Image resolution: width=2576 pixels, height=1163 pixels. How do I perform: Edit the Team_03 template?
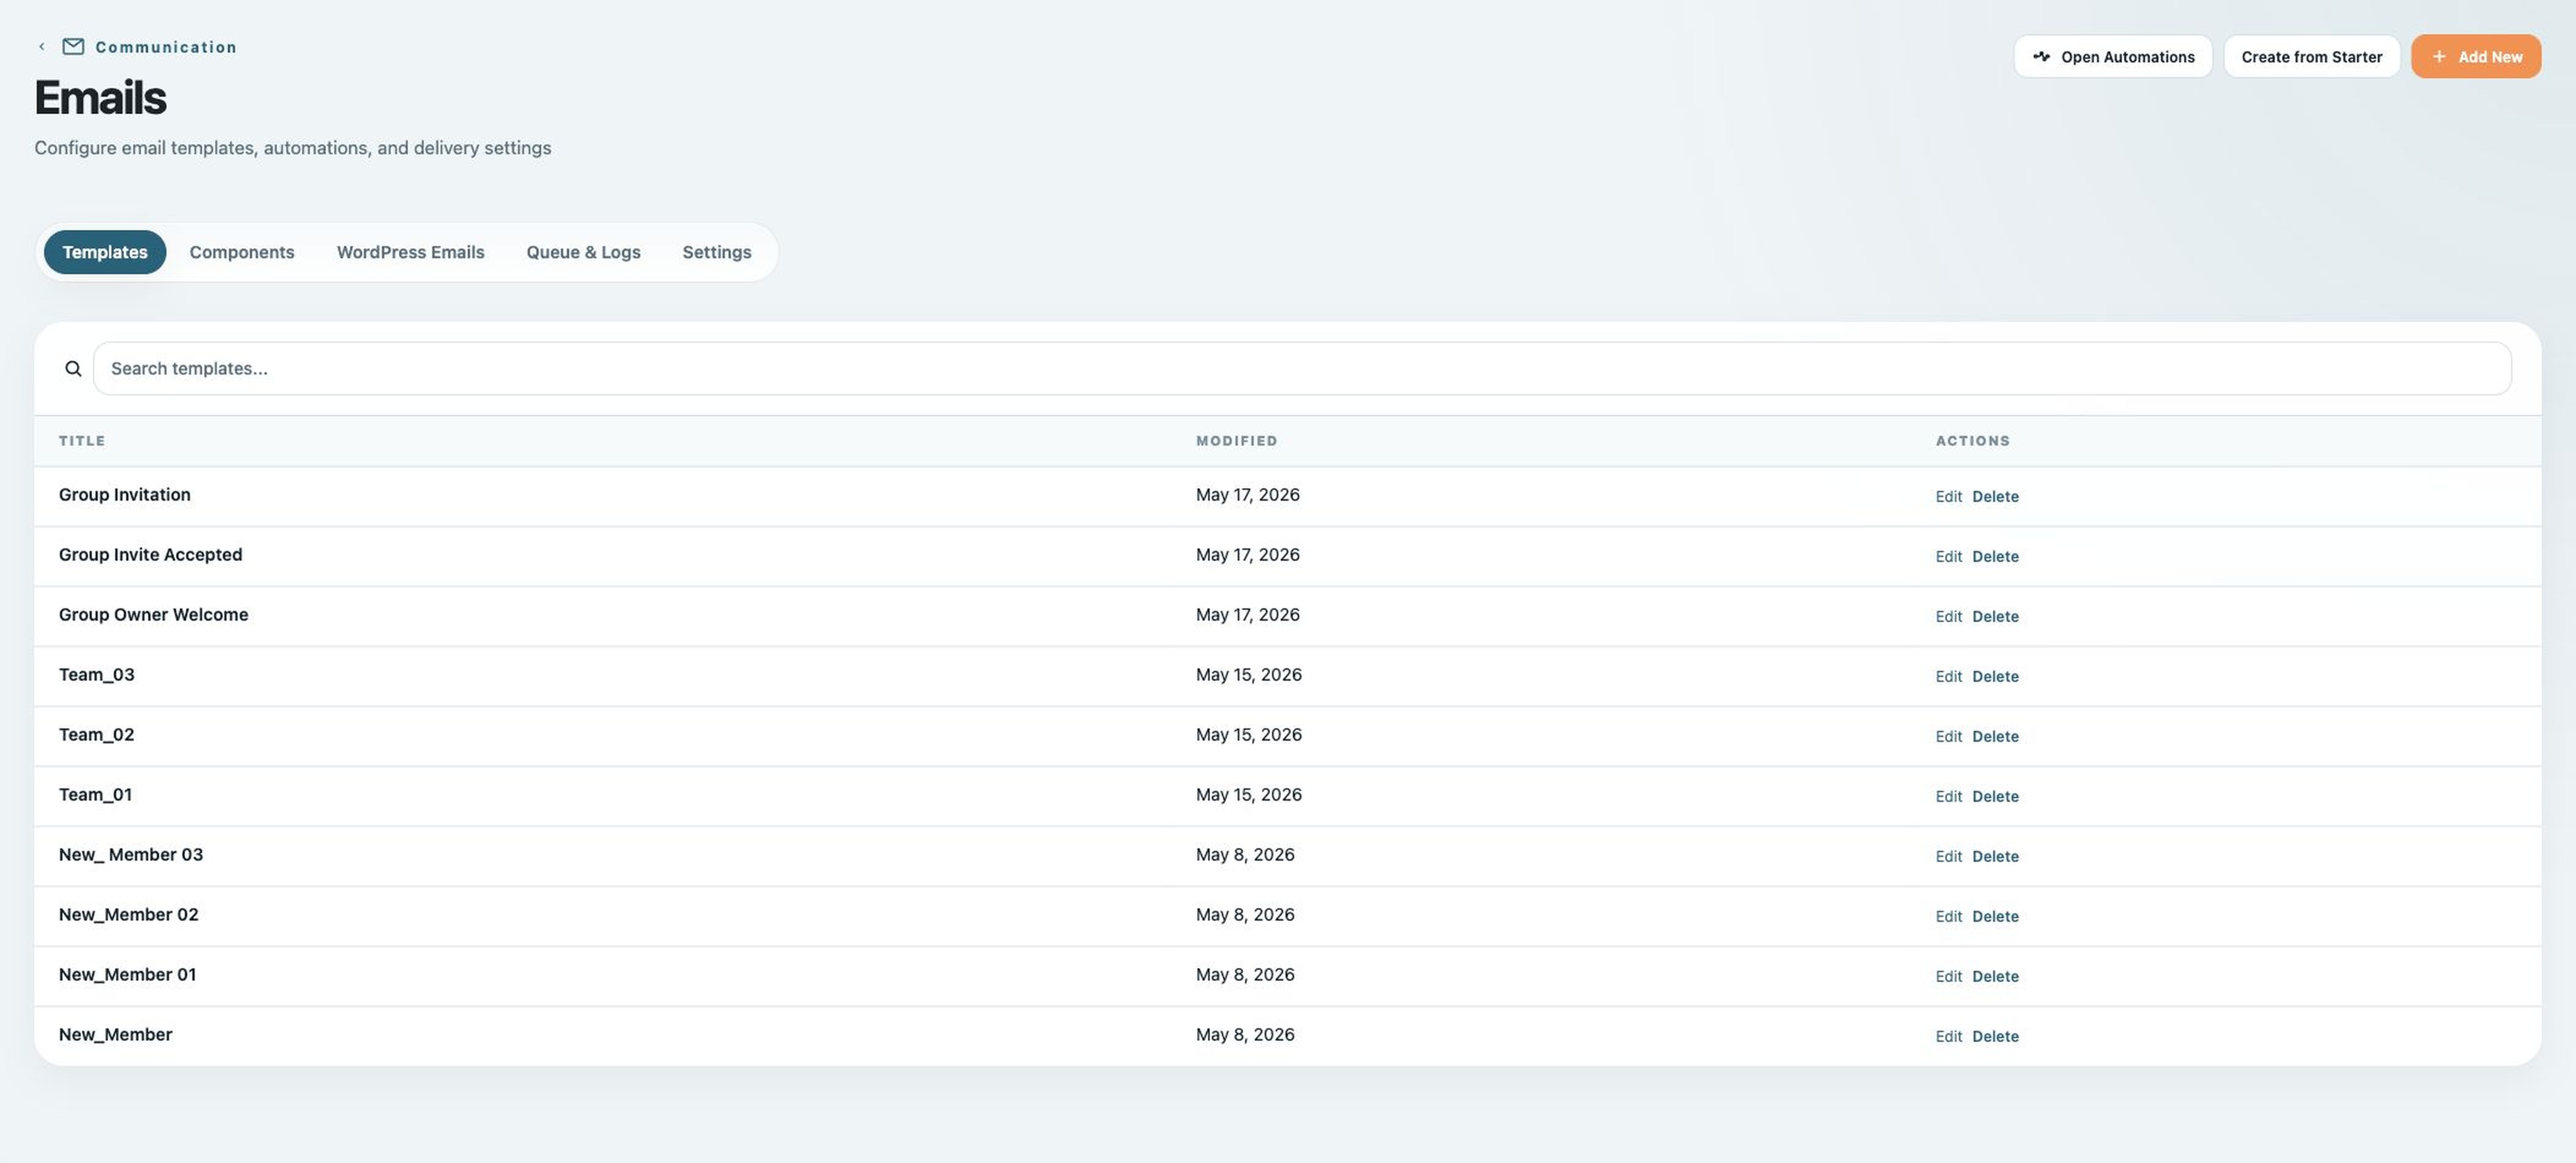click(x=1948, y=677)
